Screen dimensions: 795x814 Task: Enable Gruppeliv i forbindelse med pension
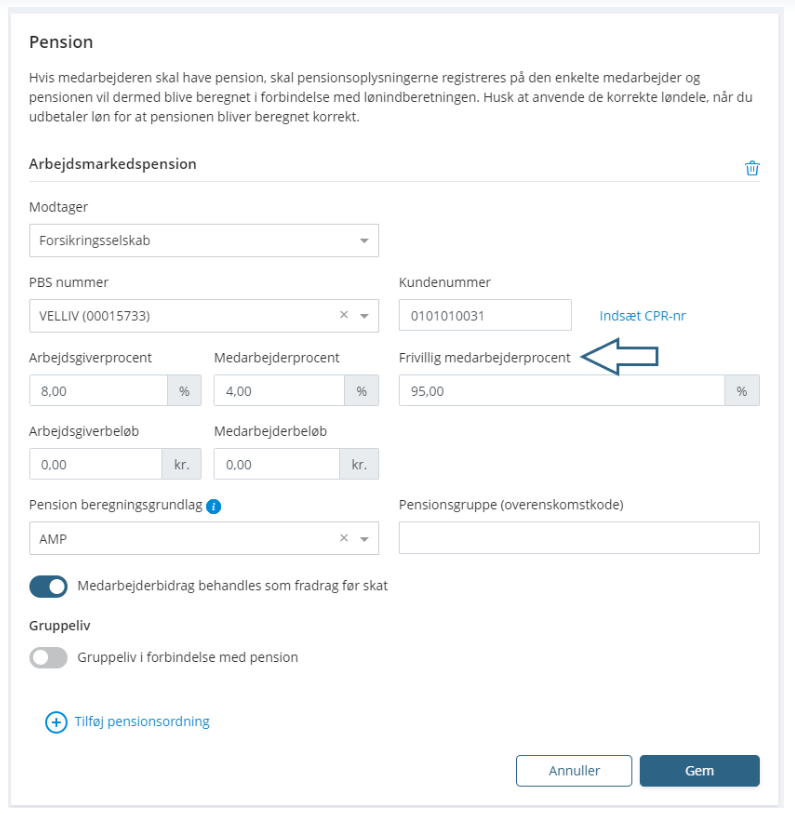(x=48, y=658)
